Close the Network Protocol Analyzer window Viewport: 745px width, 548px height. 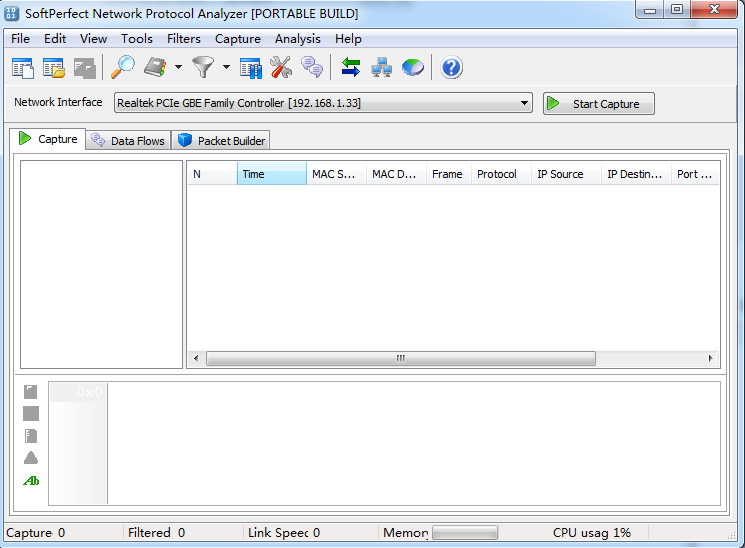714,10
